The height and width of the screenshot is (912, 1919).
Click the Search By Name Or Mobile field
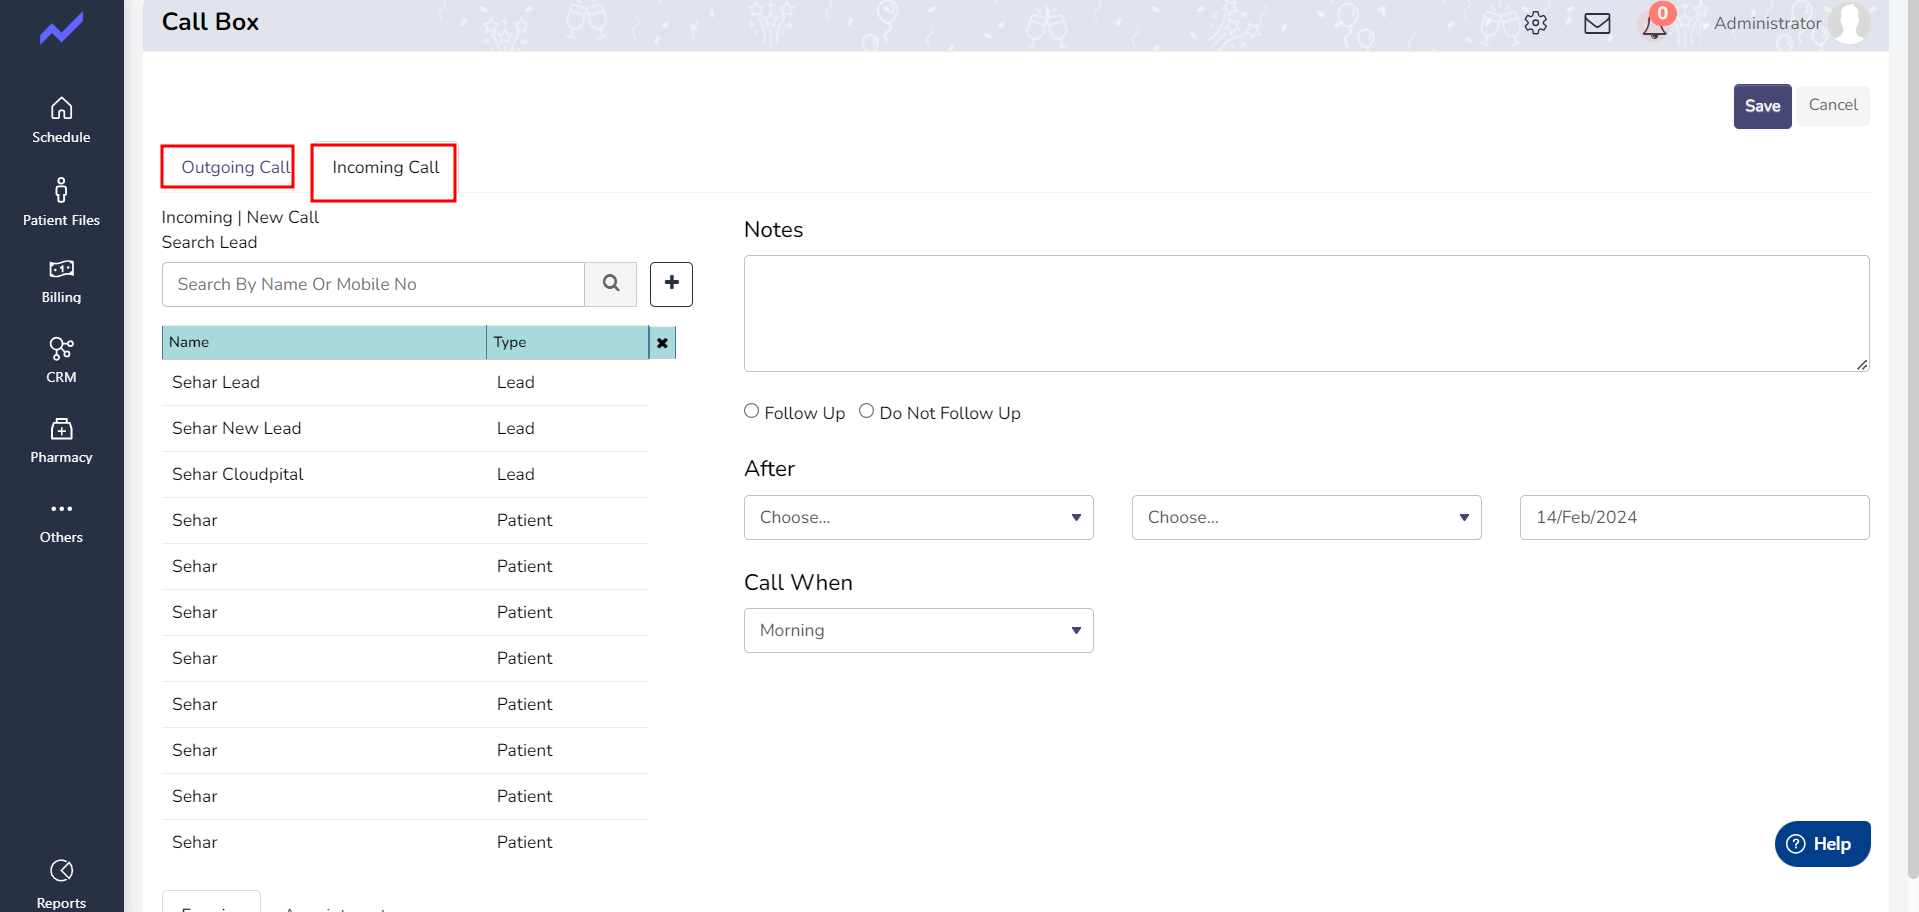tap(373, 284)
